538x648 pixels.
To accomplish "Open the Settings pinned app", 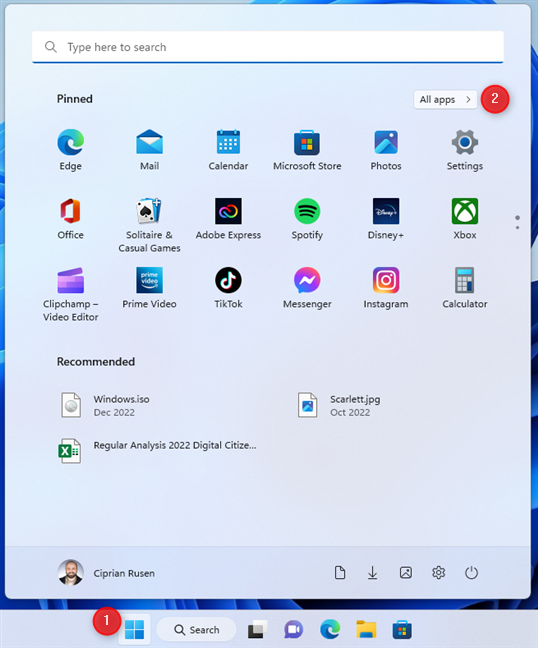I will click(465, 150).
